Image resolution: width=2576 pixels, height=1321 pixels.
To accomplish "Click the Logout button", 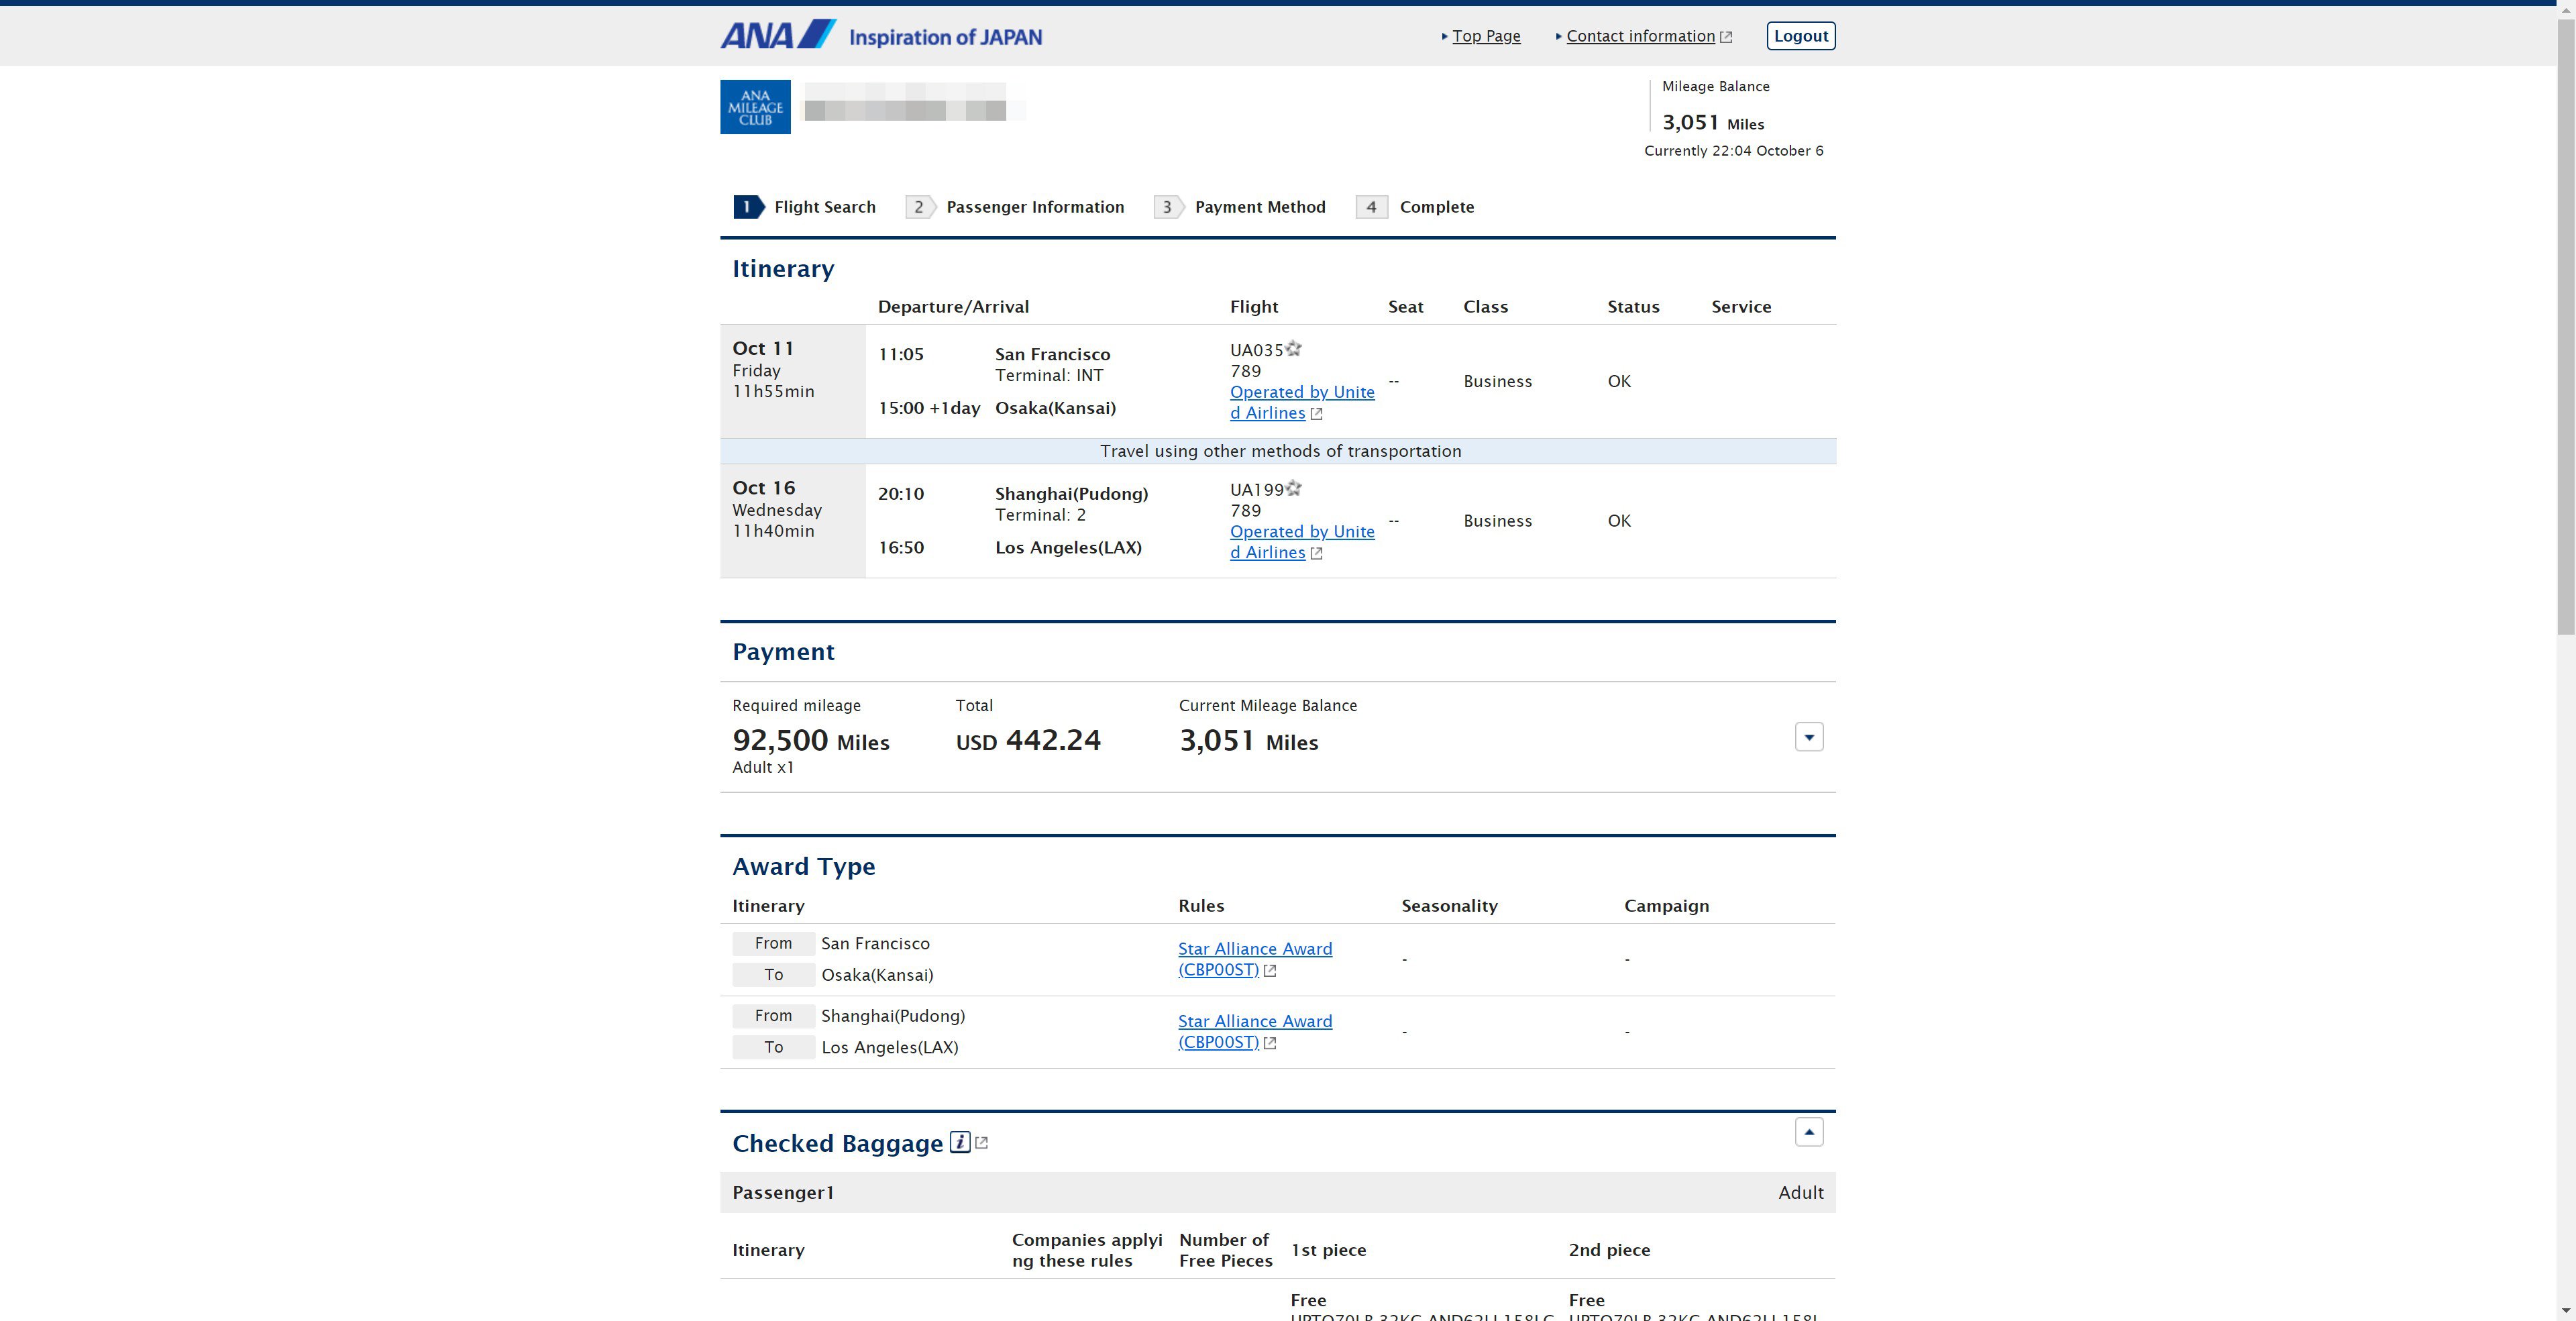I will coord(1801,36).
